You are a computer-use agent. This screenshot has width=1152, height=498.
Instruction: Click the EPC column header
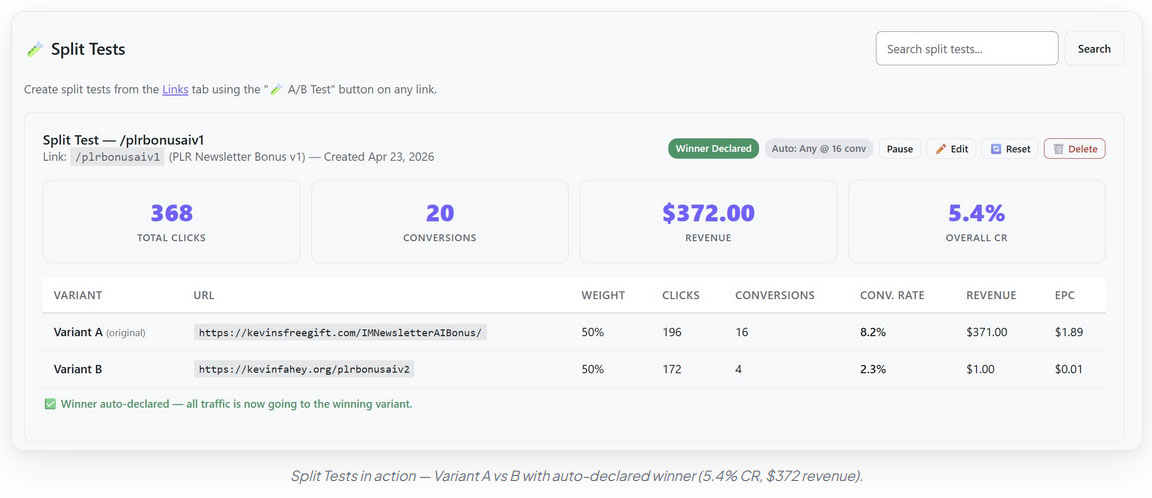click(x=1065, y=295)
